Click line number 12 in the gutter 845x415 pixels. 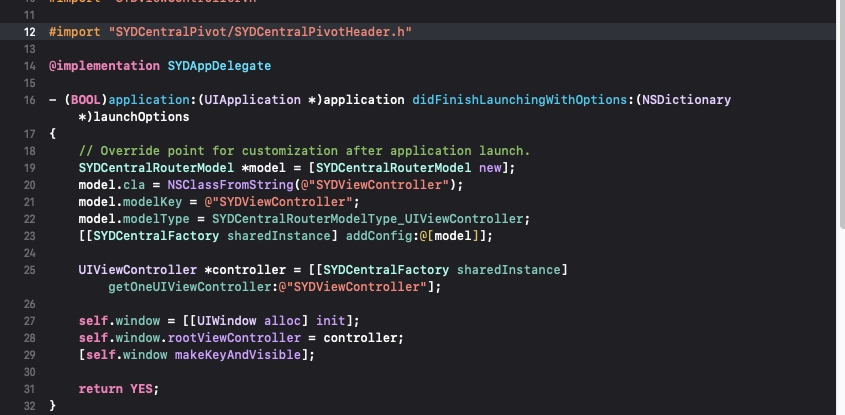pyautogui.click(x=29, y=32)
